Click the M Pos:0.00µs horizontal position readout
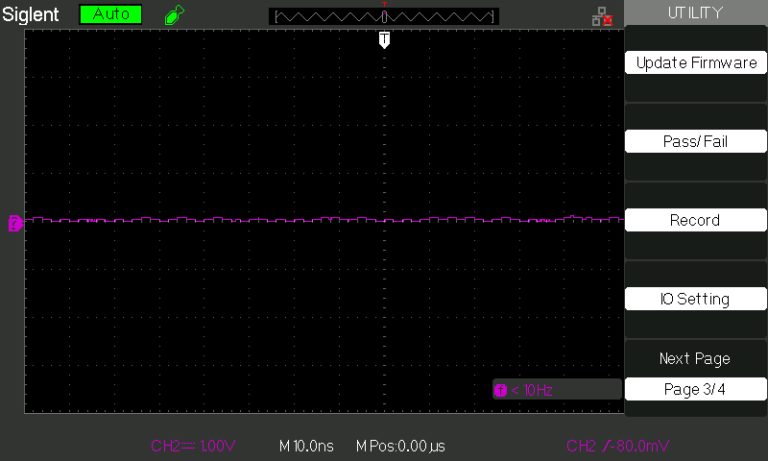Screen dimensions: 768x461 pyautogui.click(x=400, y=445)
